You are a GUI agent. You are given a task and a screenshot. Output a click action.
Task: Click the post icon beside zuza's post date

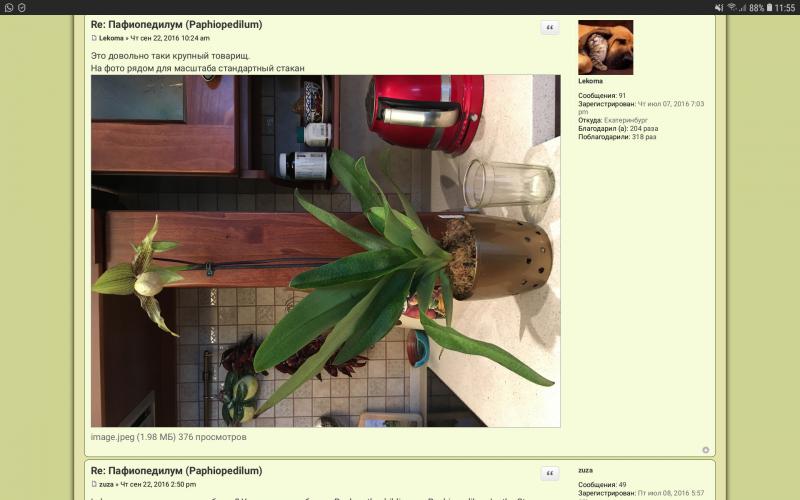[94, 484]
